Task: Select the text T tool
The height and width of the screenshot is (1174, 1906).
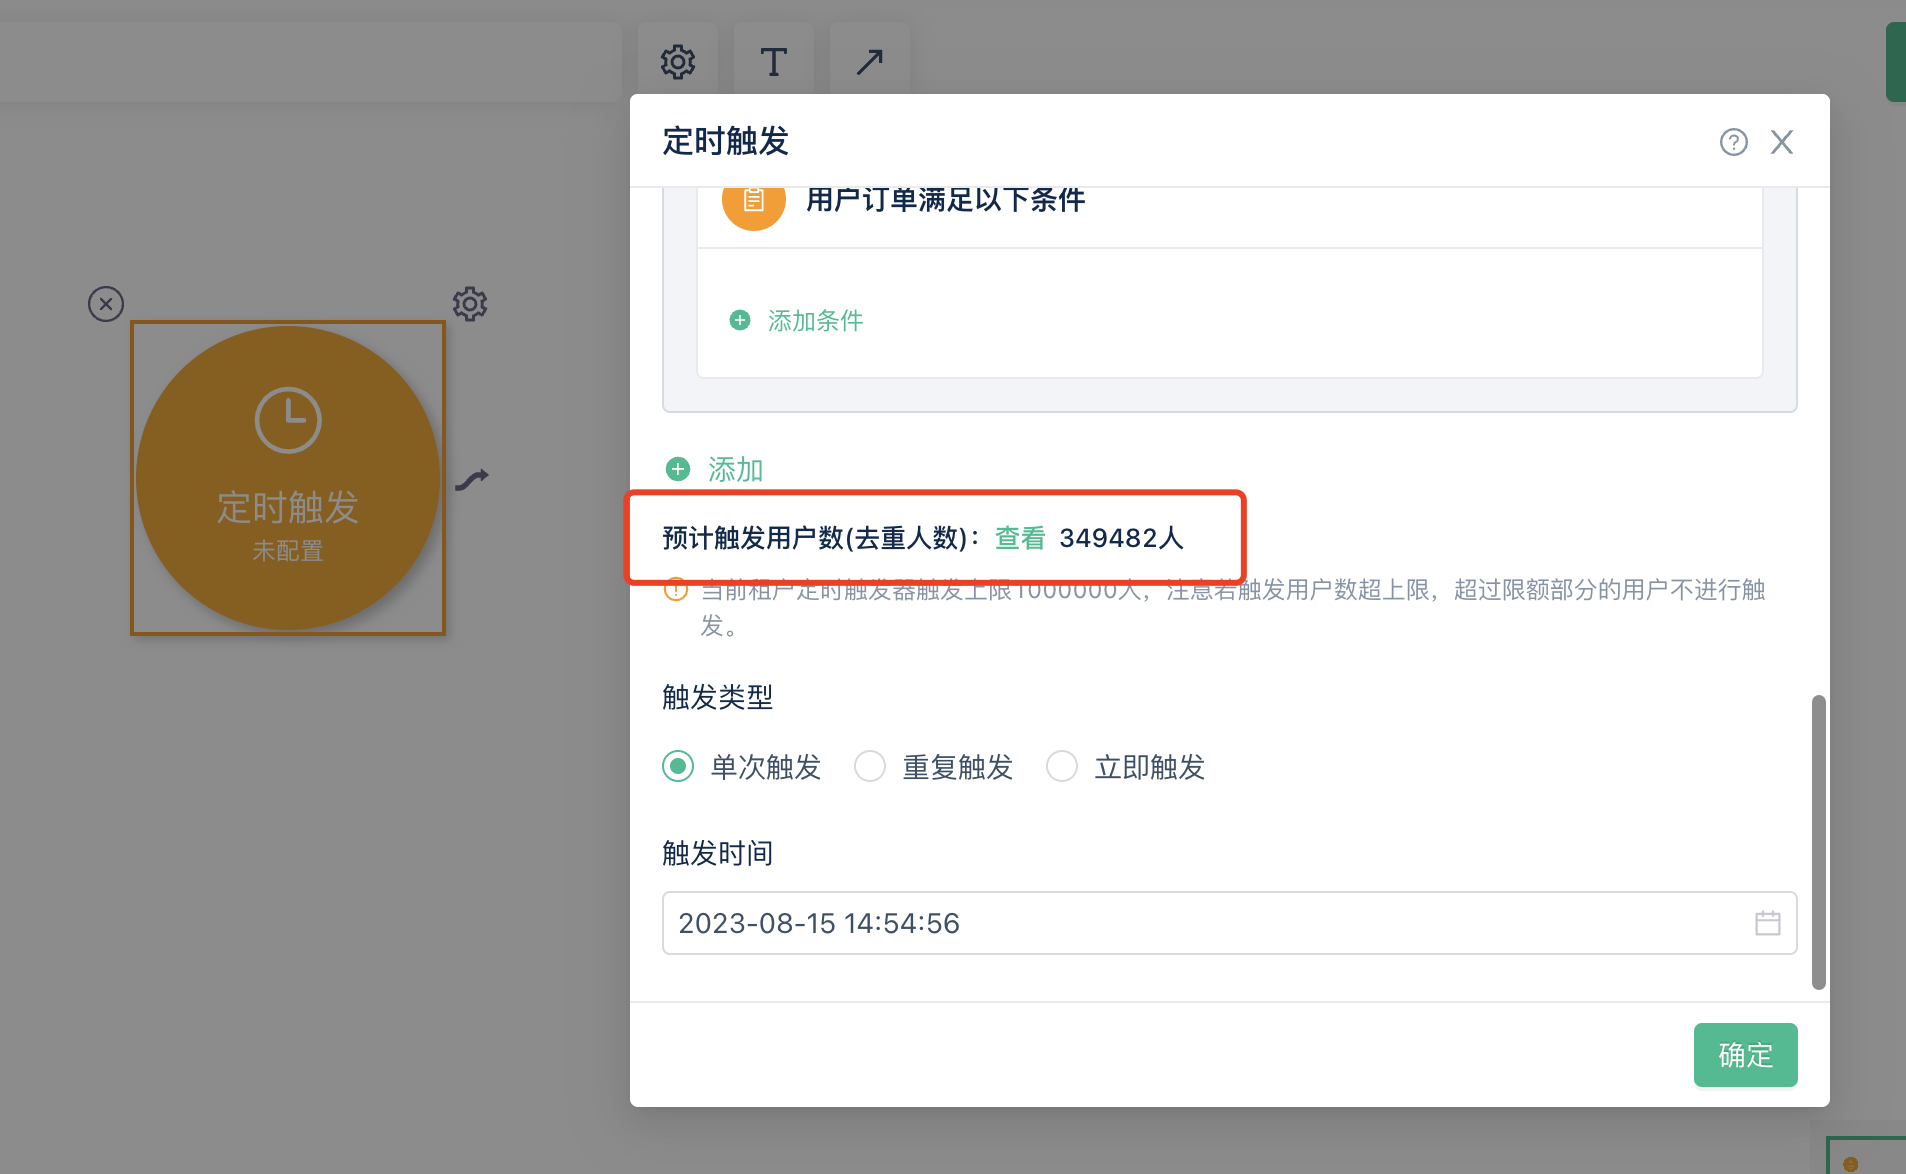Action: [x=773, y=62]
